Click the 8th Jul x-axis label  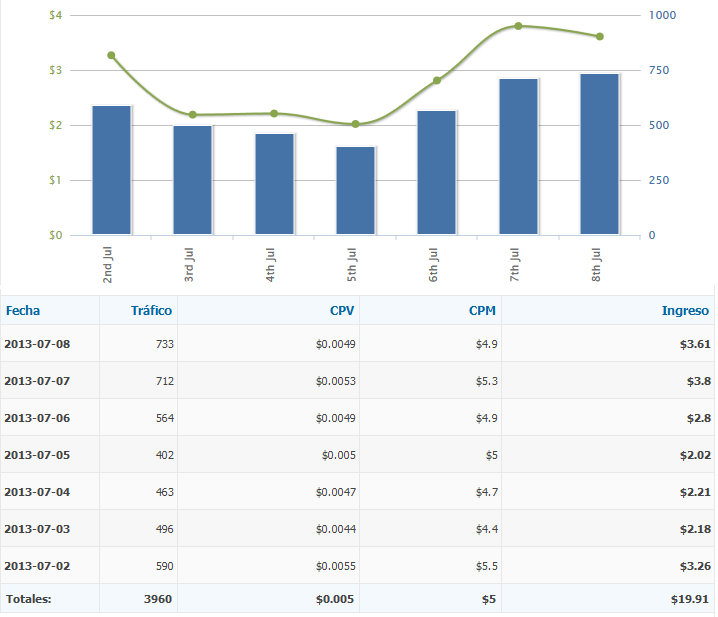[x=595, y=265]
